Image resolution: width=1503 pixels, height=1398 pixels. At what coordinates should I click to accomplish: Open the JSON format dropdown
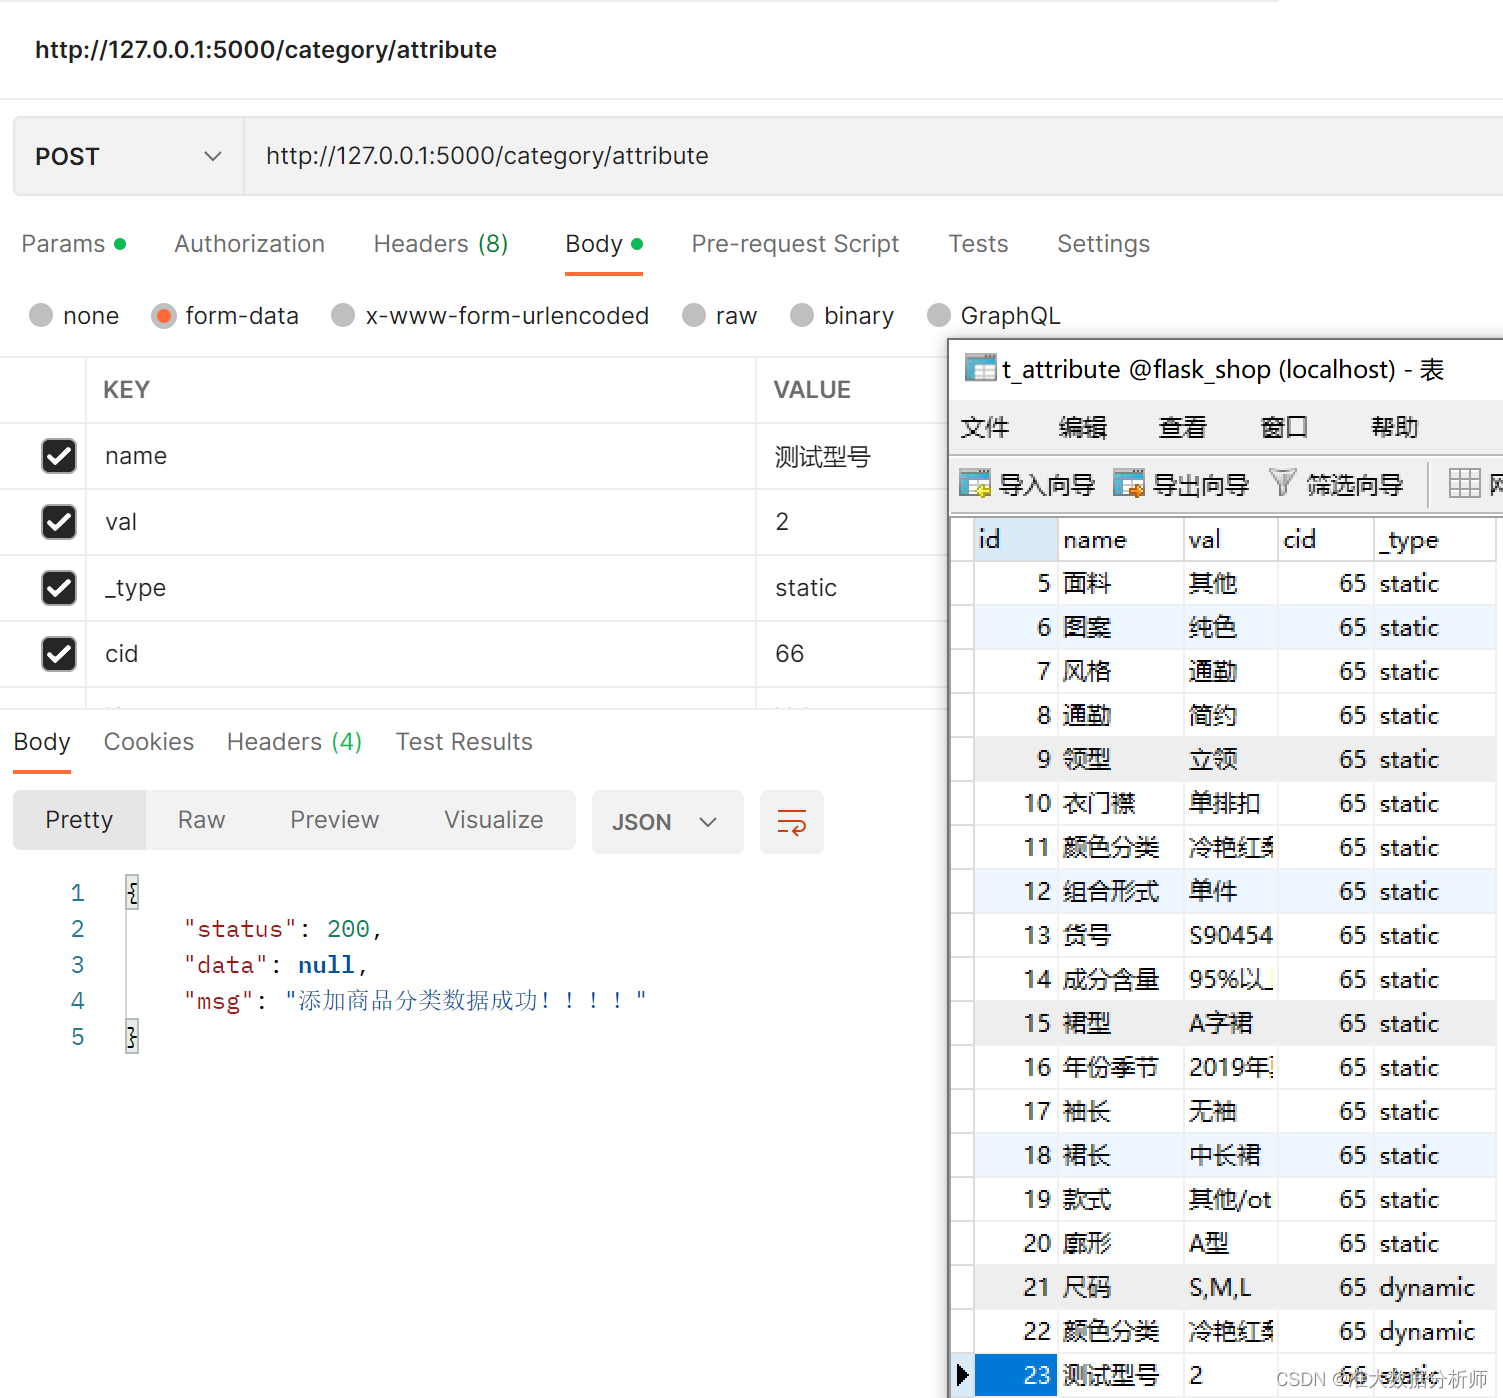click(x=667, y=822)
